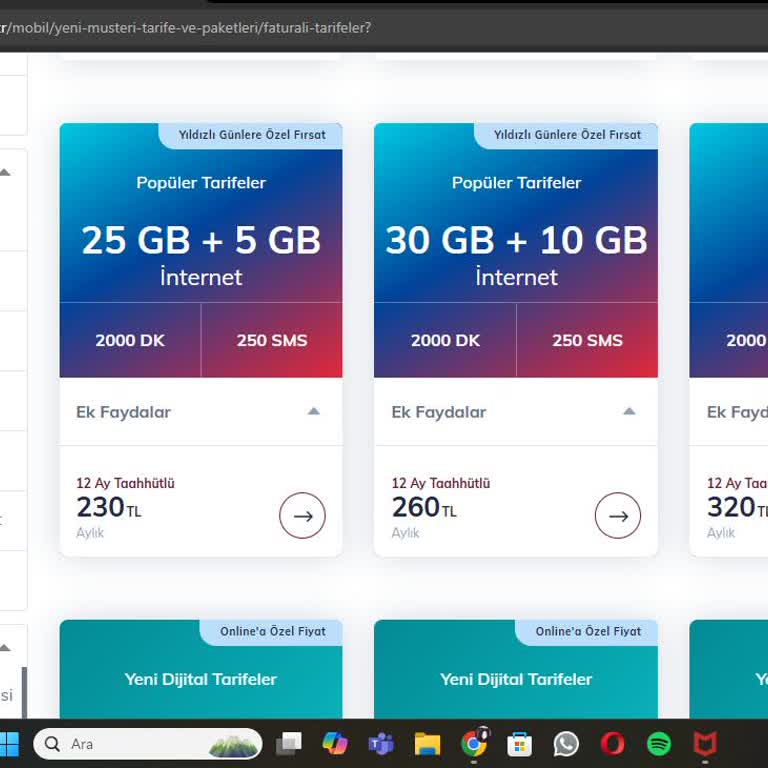
Task: Click the browser address bar URL
Action: [186, 27]
